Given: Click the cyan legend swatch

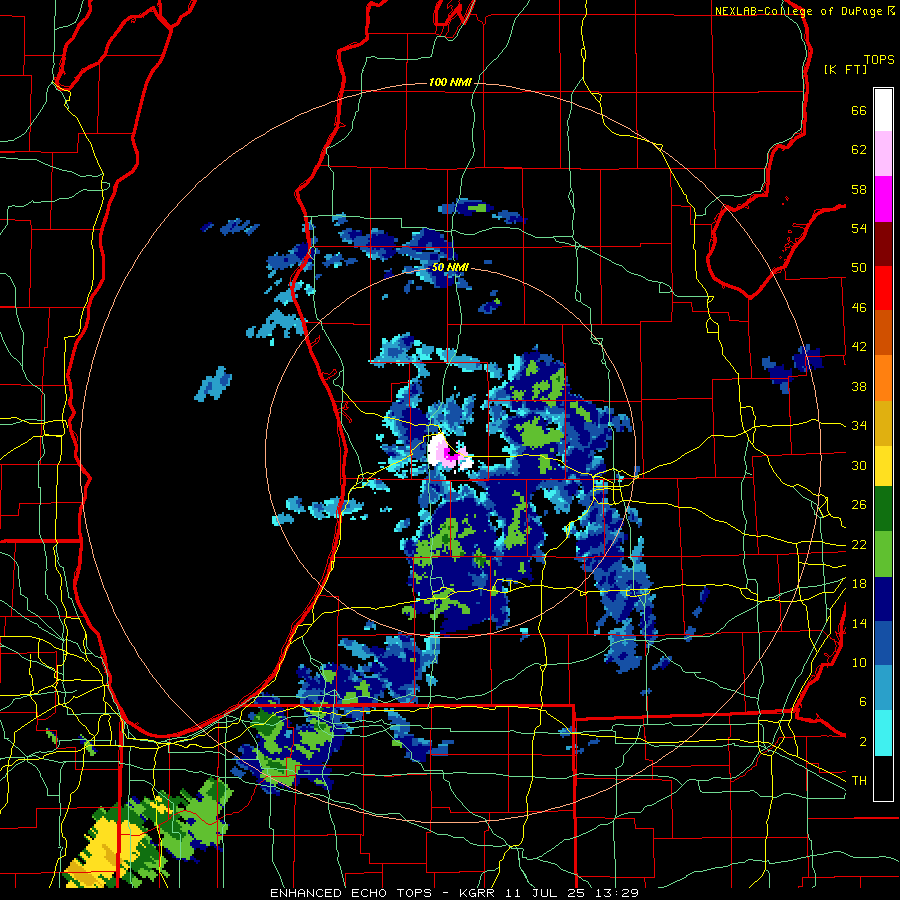Looking at the screenshot, I should pos(883,733).
